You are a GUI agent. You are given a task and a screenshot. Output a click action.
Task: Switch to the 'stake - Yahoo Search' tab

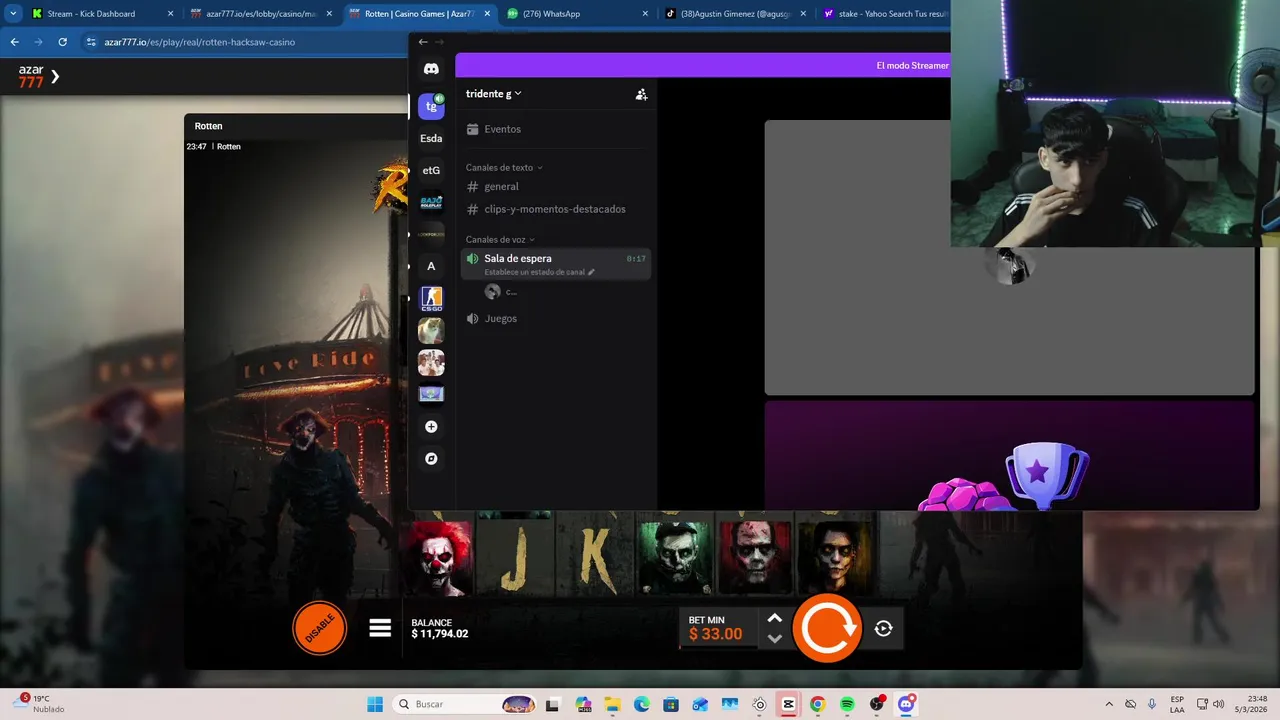tap(886, 14)
